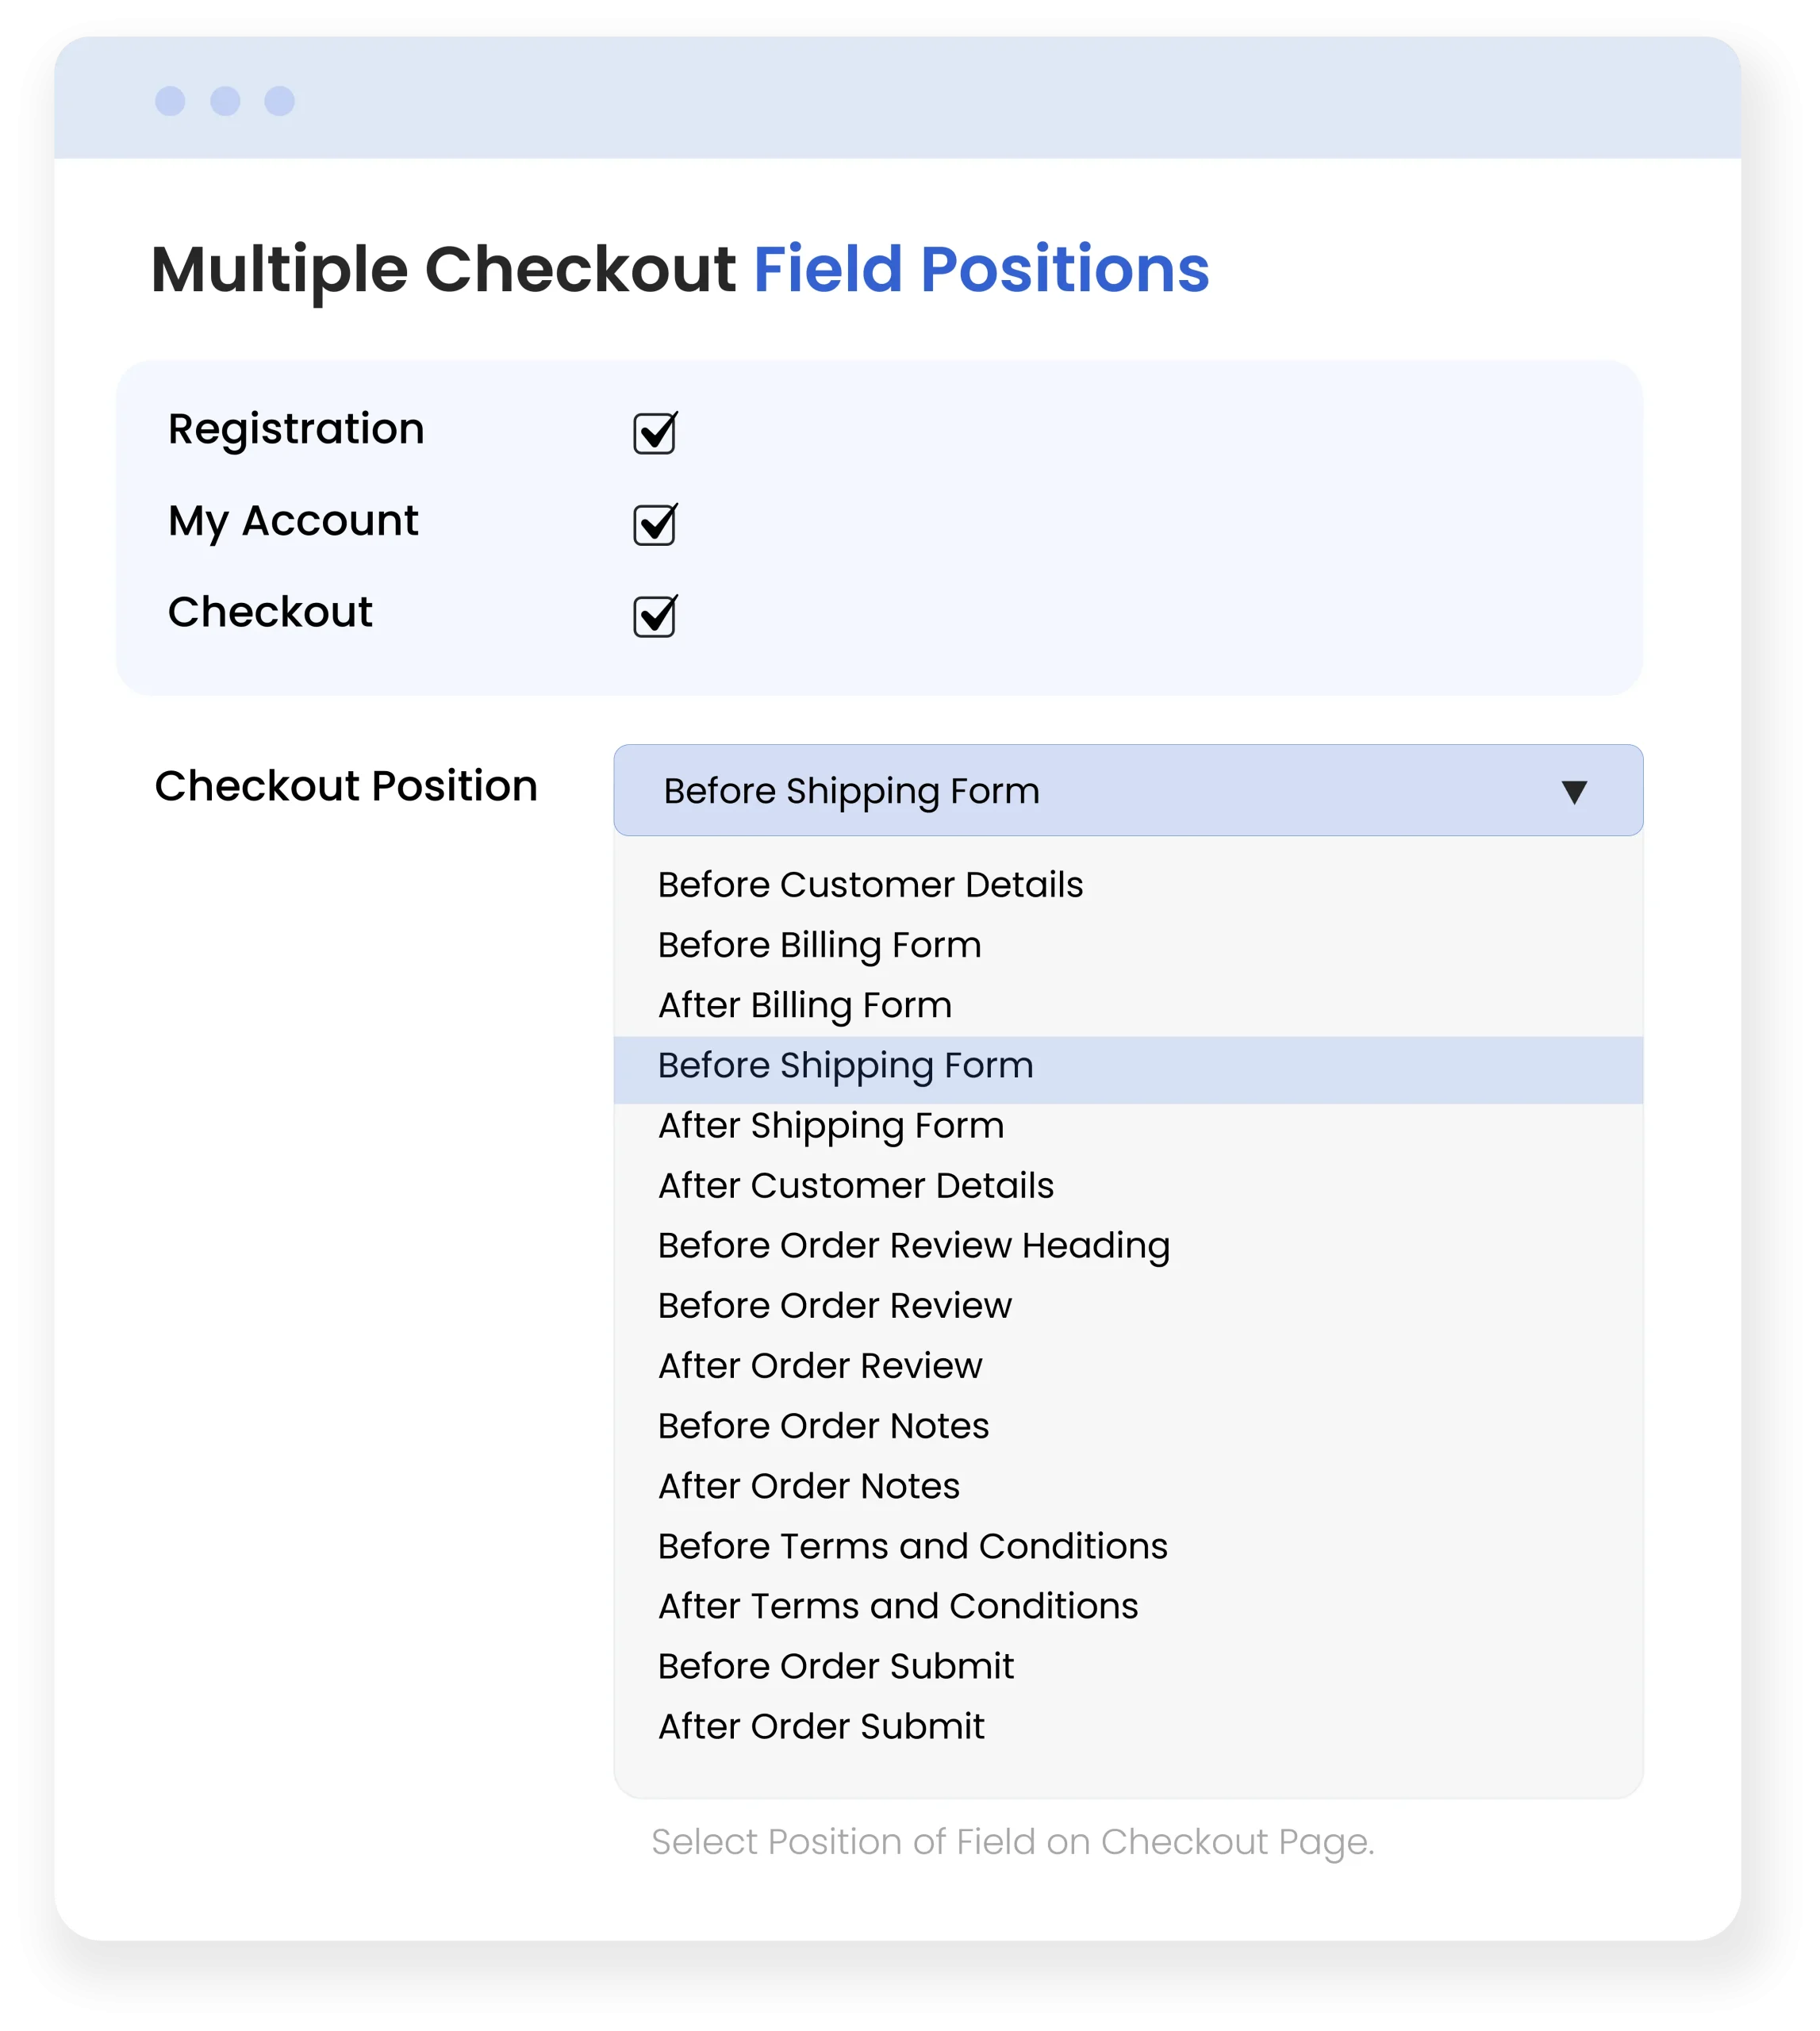
Task: Click the first window control dot
Action: point(170,101)
